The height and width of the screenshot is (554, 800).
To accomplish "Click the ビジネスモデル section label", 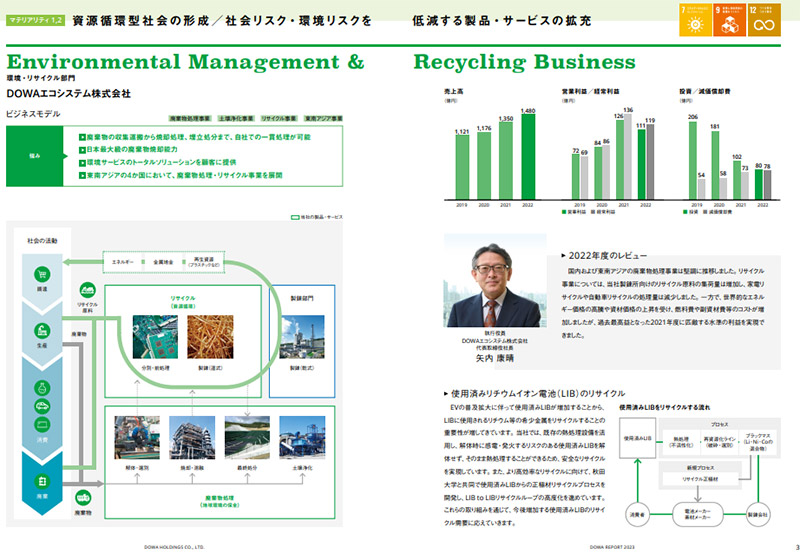I will 33,114.
